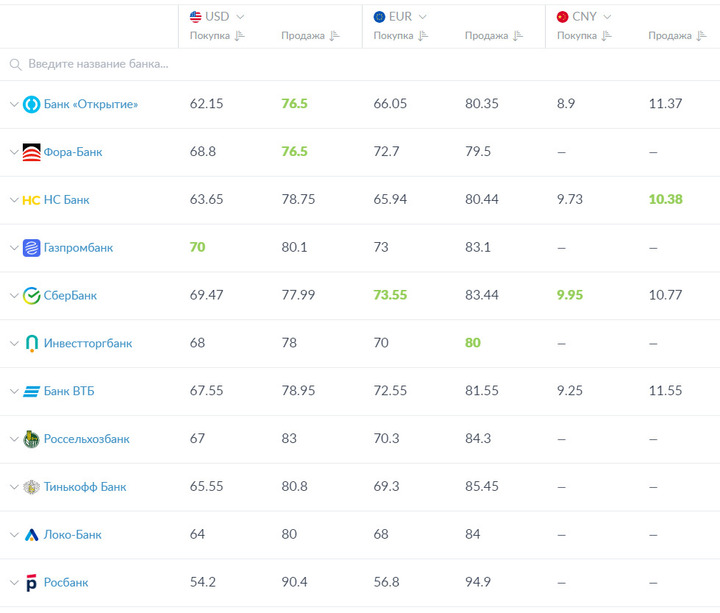
Task: Expand the НС Банк row
Action: (14, 200)
